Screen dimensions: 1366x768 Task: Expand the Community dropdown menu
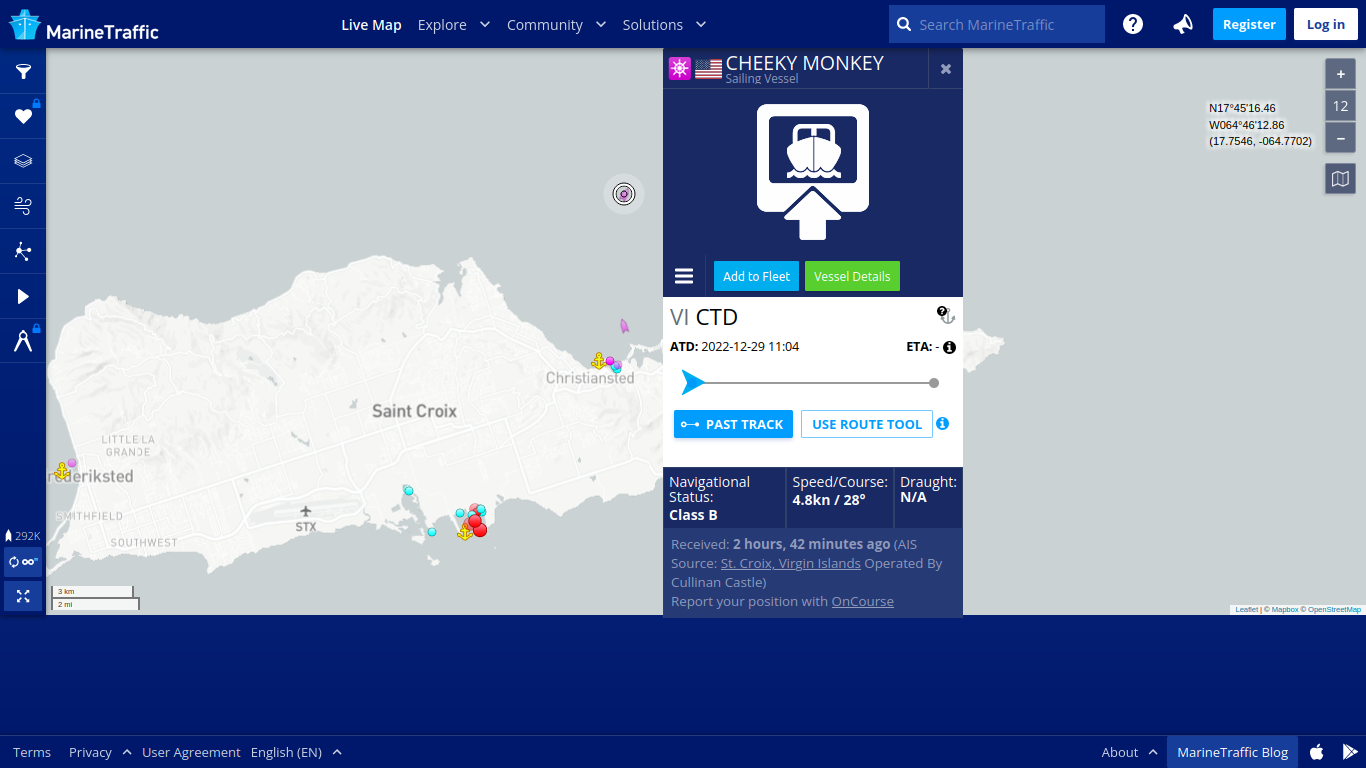[x=556, y=24]
